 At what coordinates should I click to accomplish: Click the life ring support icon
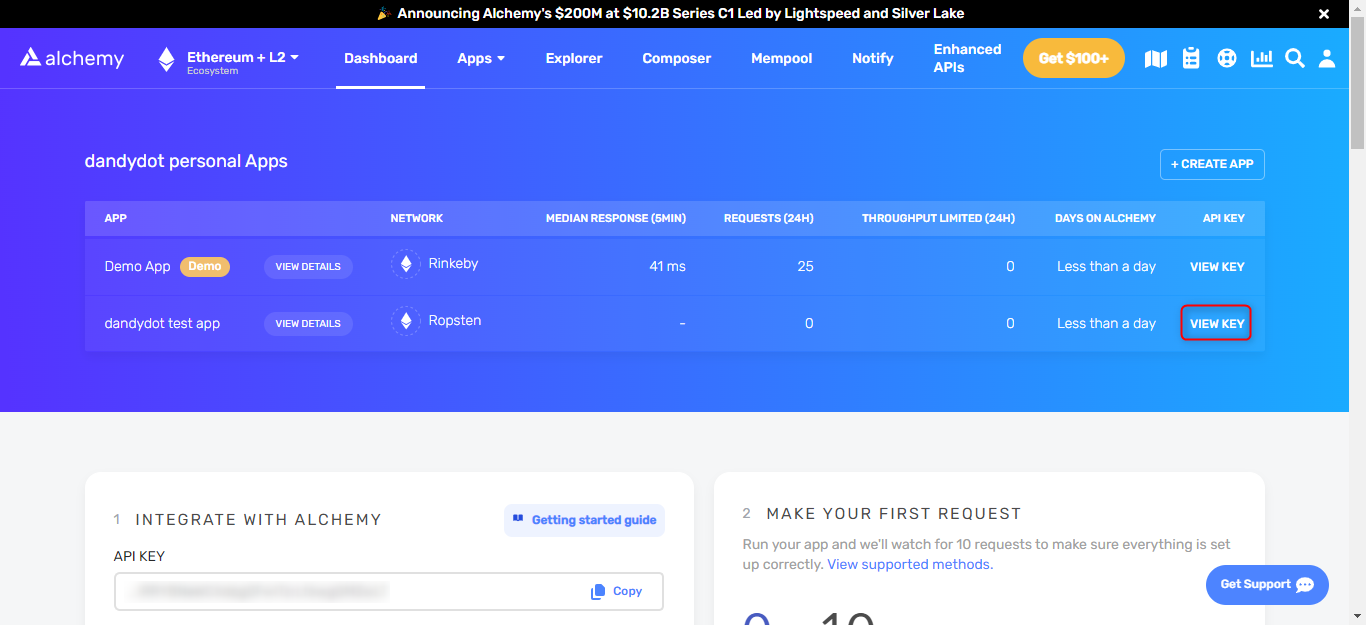pyautogui.click(x=1227, y=59)
